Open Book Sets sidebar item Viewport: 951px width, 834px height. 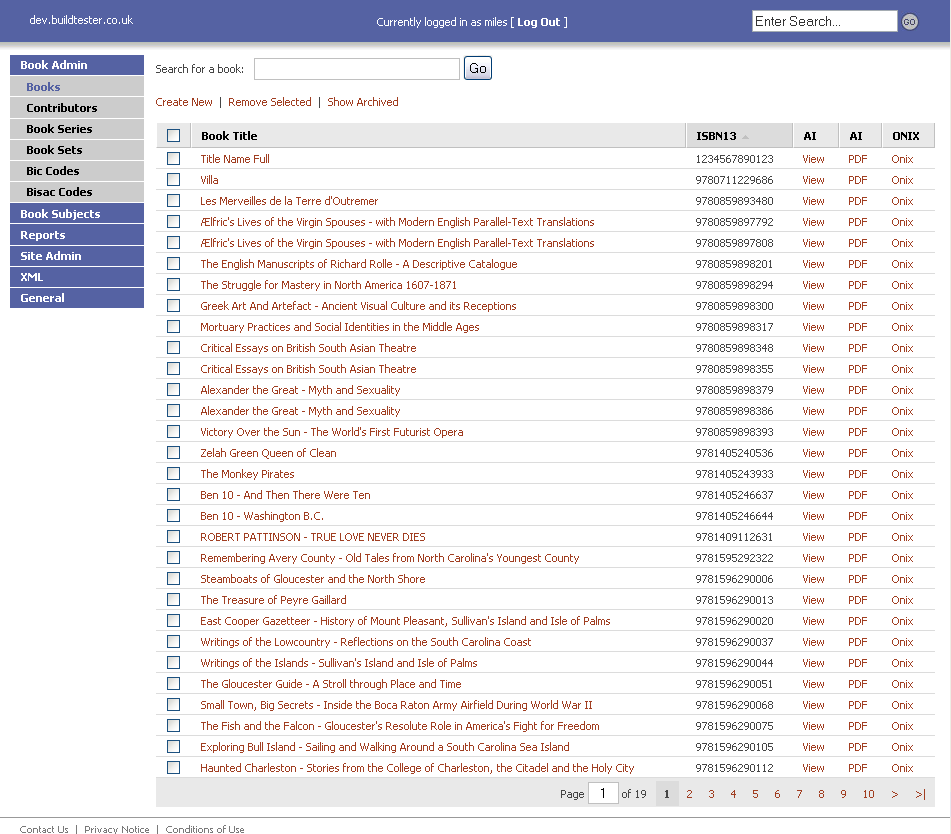pyautogui.click(x=77, y=150)
